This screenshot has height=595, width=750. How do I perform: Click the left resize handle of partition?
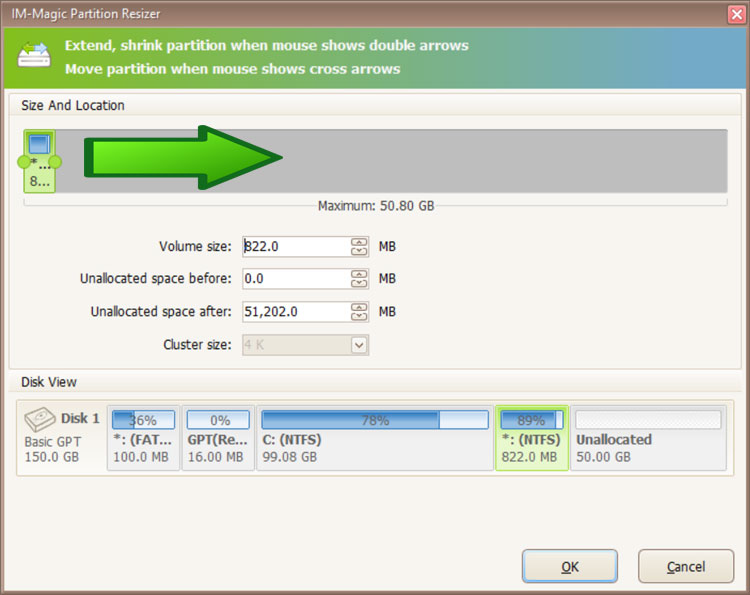coord(23,162)
